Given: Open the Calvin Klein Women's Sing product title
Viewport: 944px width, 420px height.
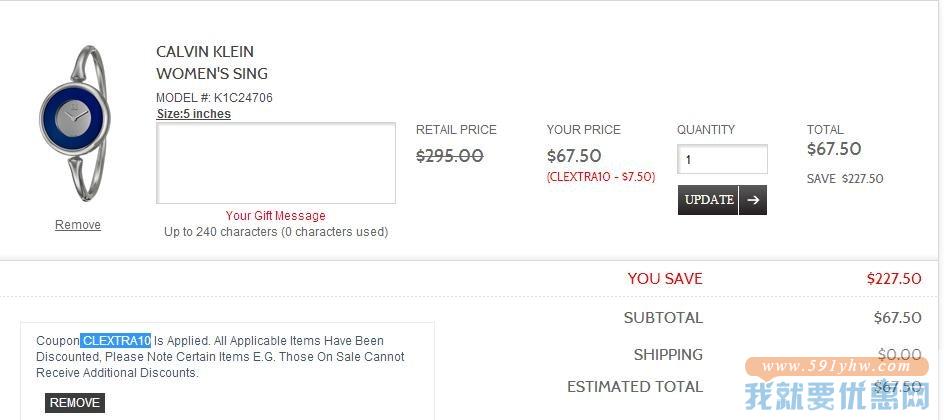Looking at the screenshot, I should tap(212, 63).
